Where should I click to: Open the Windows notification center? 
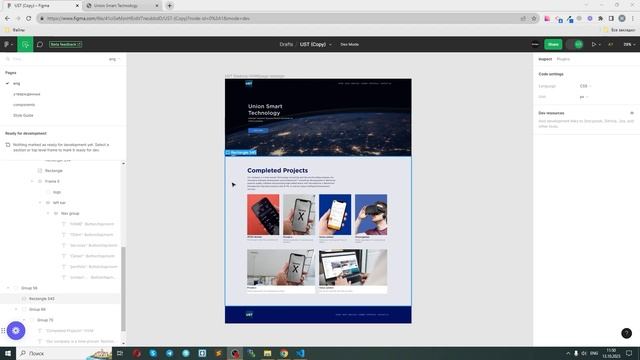pyautogui.click(x=629, y=353)
